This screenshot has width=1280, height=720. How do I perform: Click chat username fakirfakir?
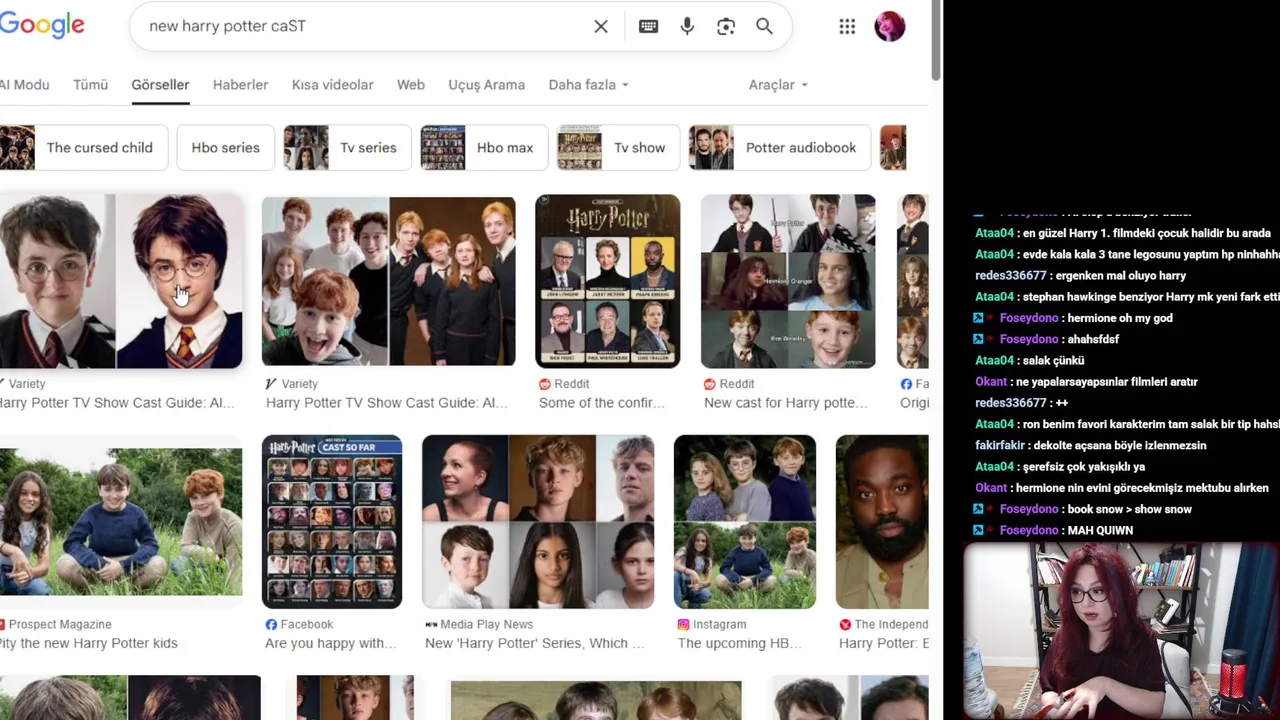998,445
